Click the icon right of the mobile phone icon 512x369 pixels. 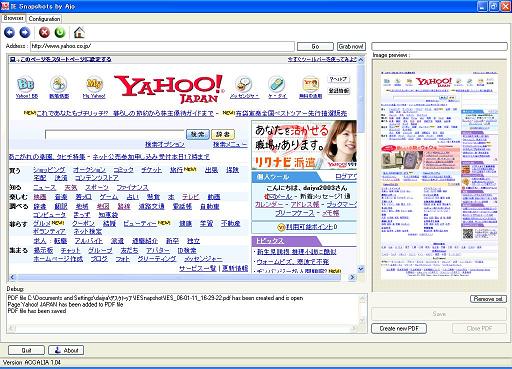[310, 84]
